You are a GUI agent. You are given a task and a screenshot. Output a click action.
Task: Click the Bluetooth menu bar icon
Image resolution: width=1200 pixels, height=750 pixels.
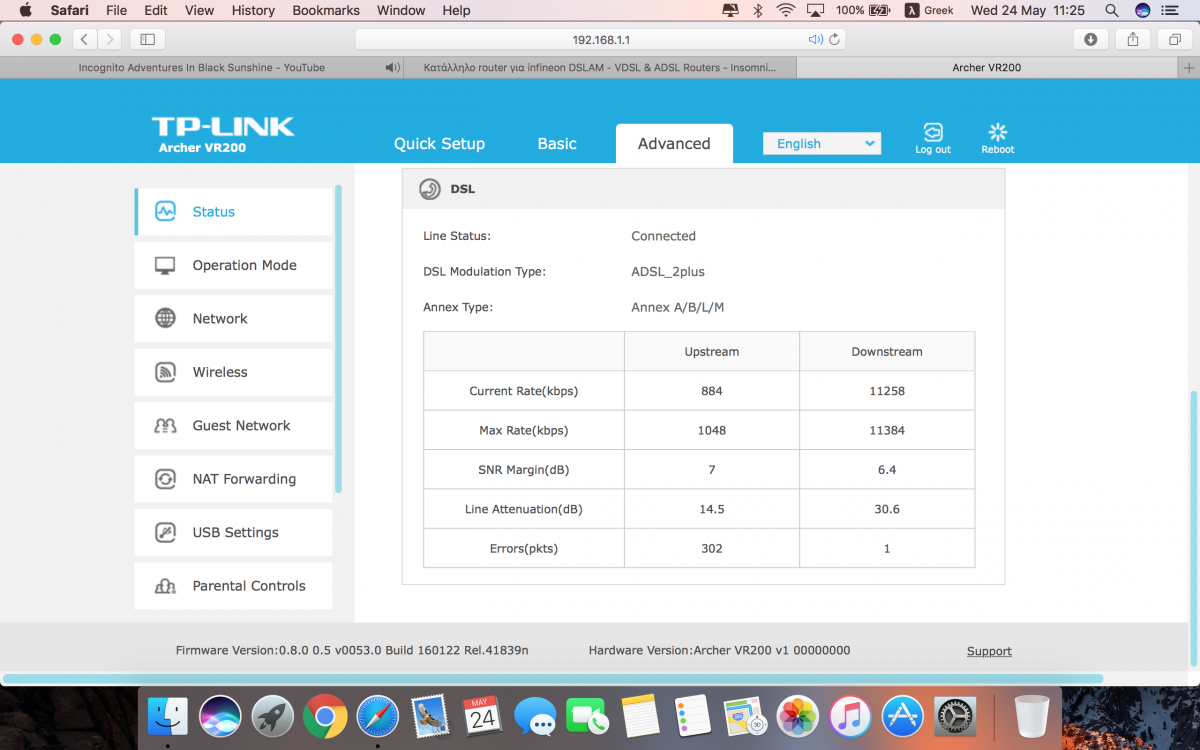(x=758, y=10)
